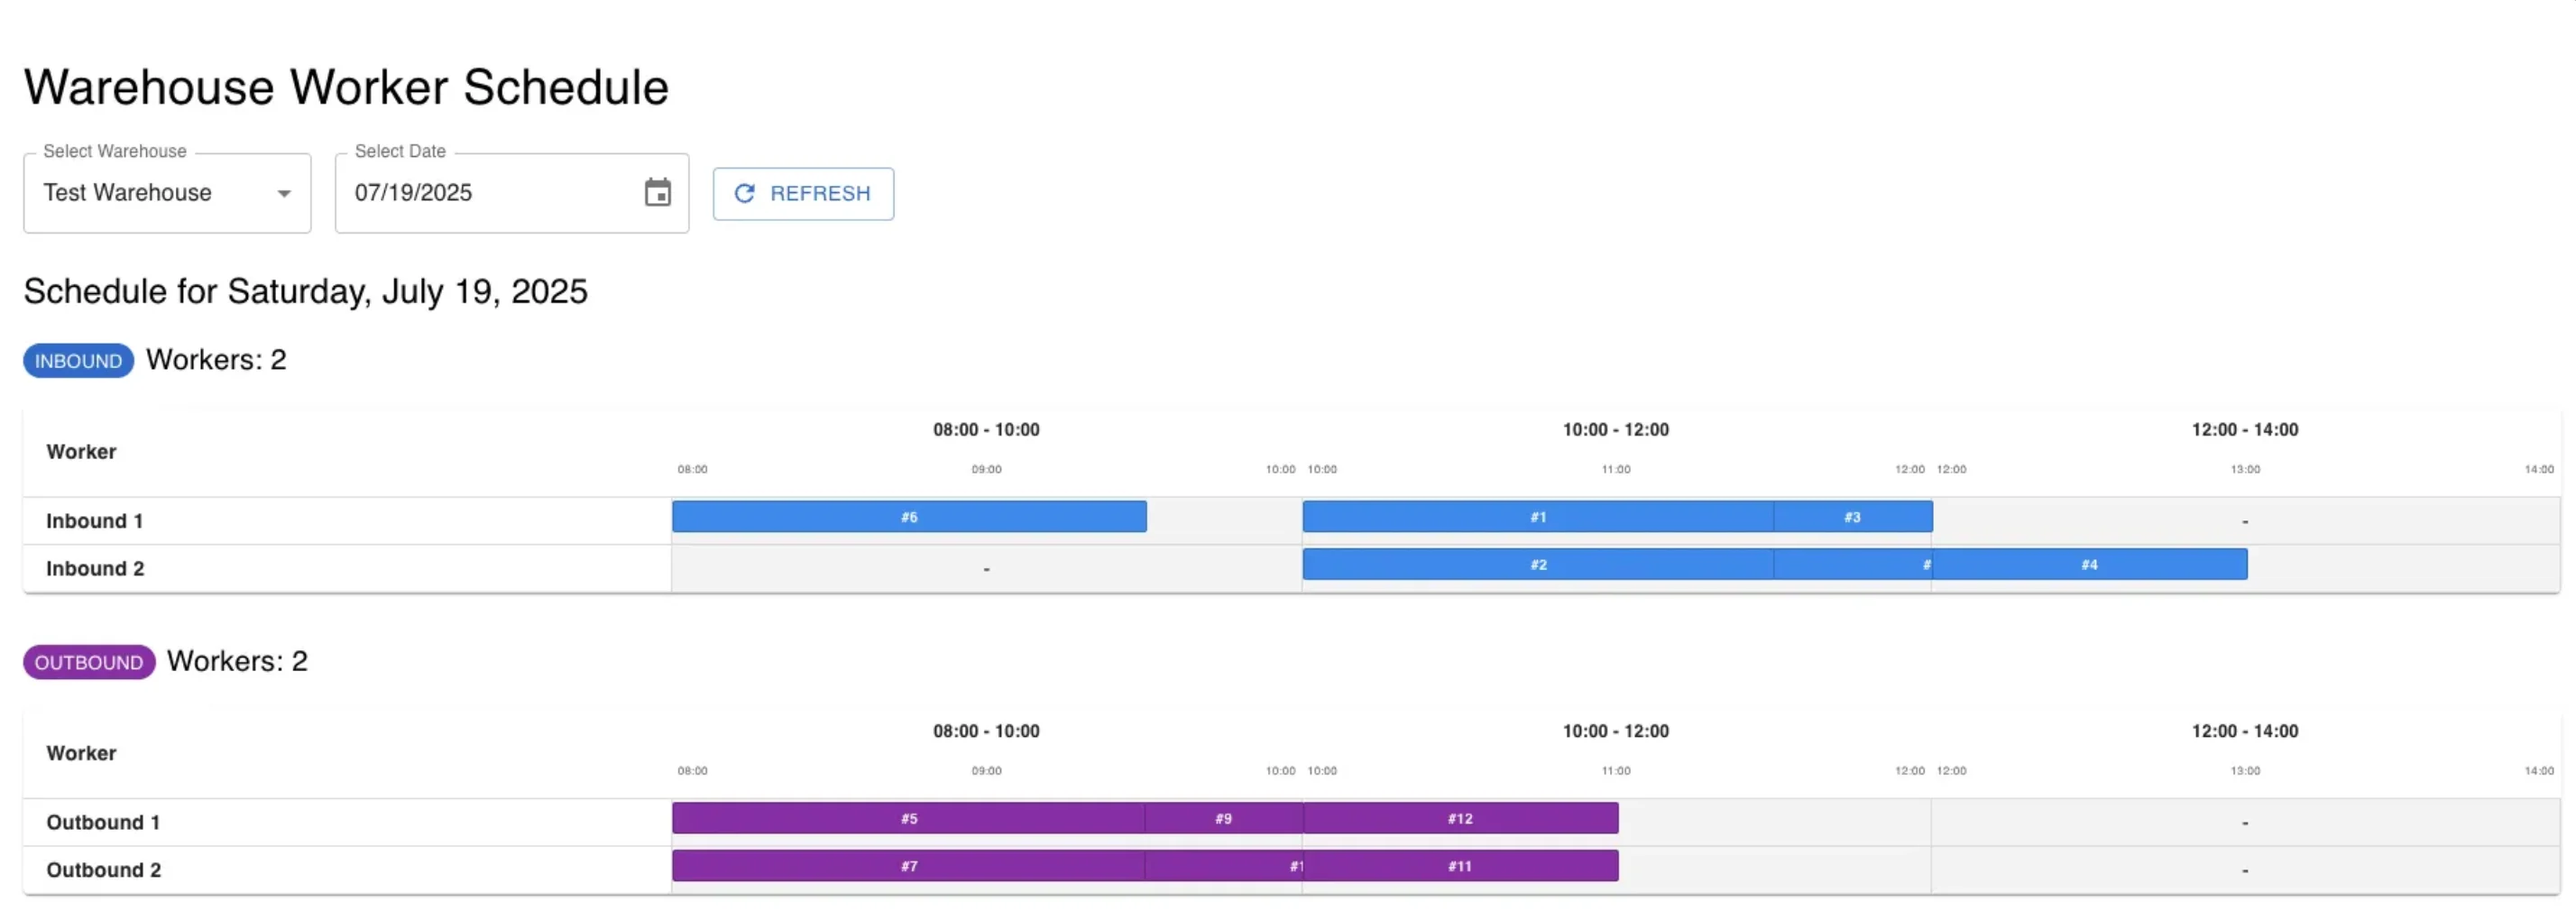This screenshot has width=2576, height=920.
Task: Click inbound task bar #4
Action: [x=2089, y=565]
